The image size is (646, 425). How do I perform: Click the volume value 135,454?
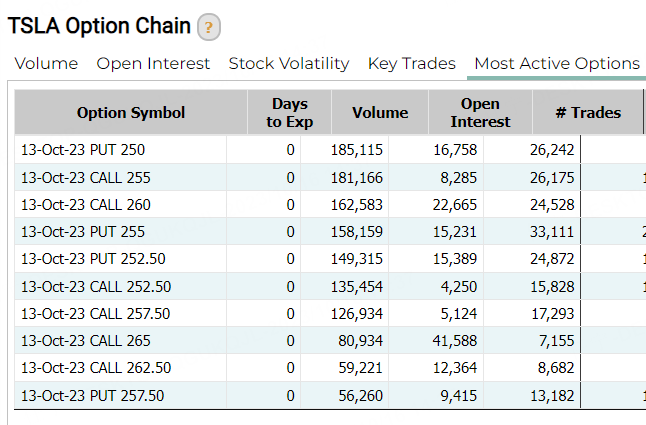[357, 286]
